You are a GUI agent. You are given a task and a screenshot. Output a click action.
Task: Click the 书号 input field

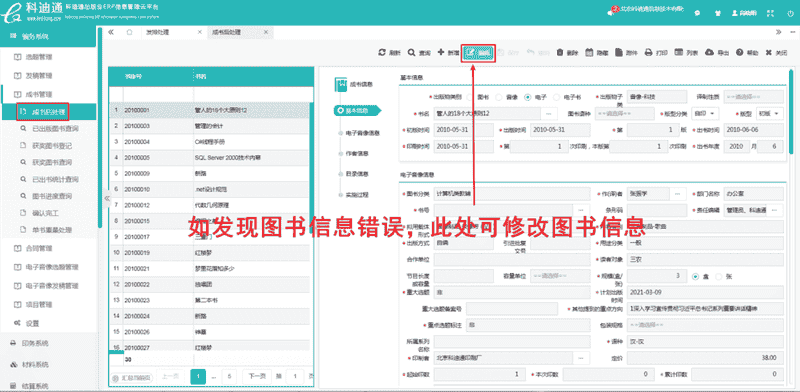point(504,210)
